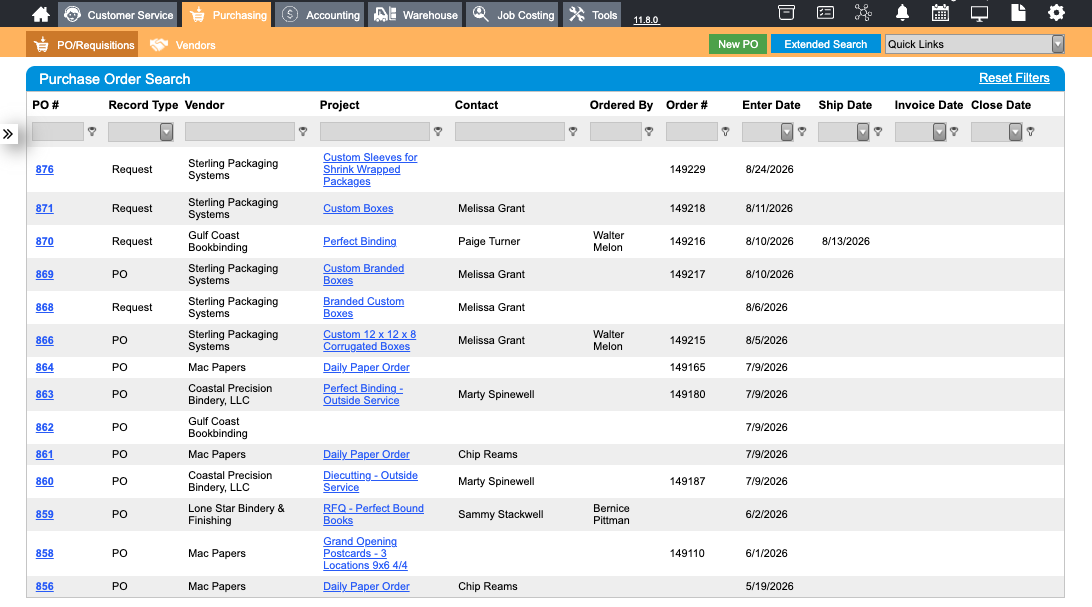The width and height of the screenshot is (1092, 607).
Task: Open the Customer Service menu
Action: click(x=118, y=15)
